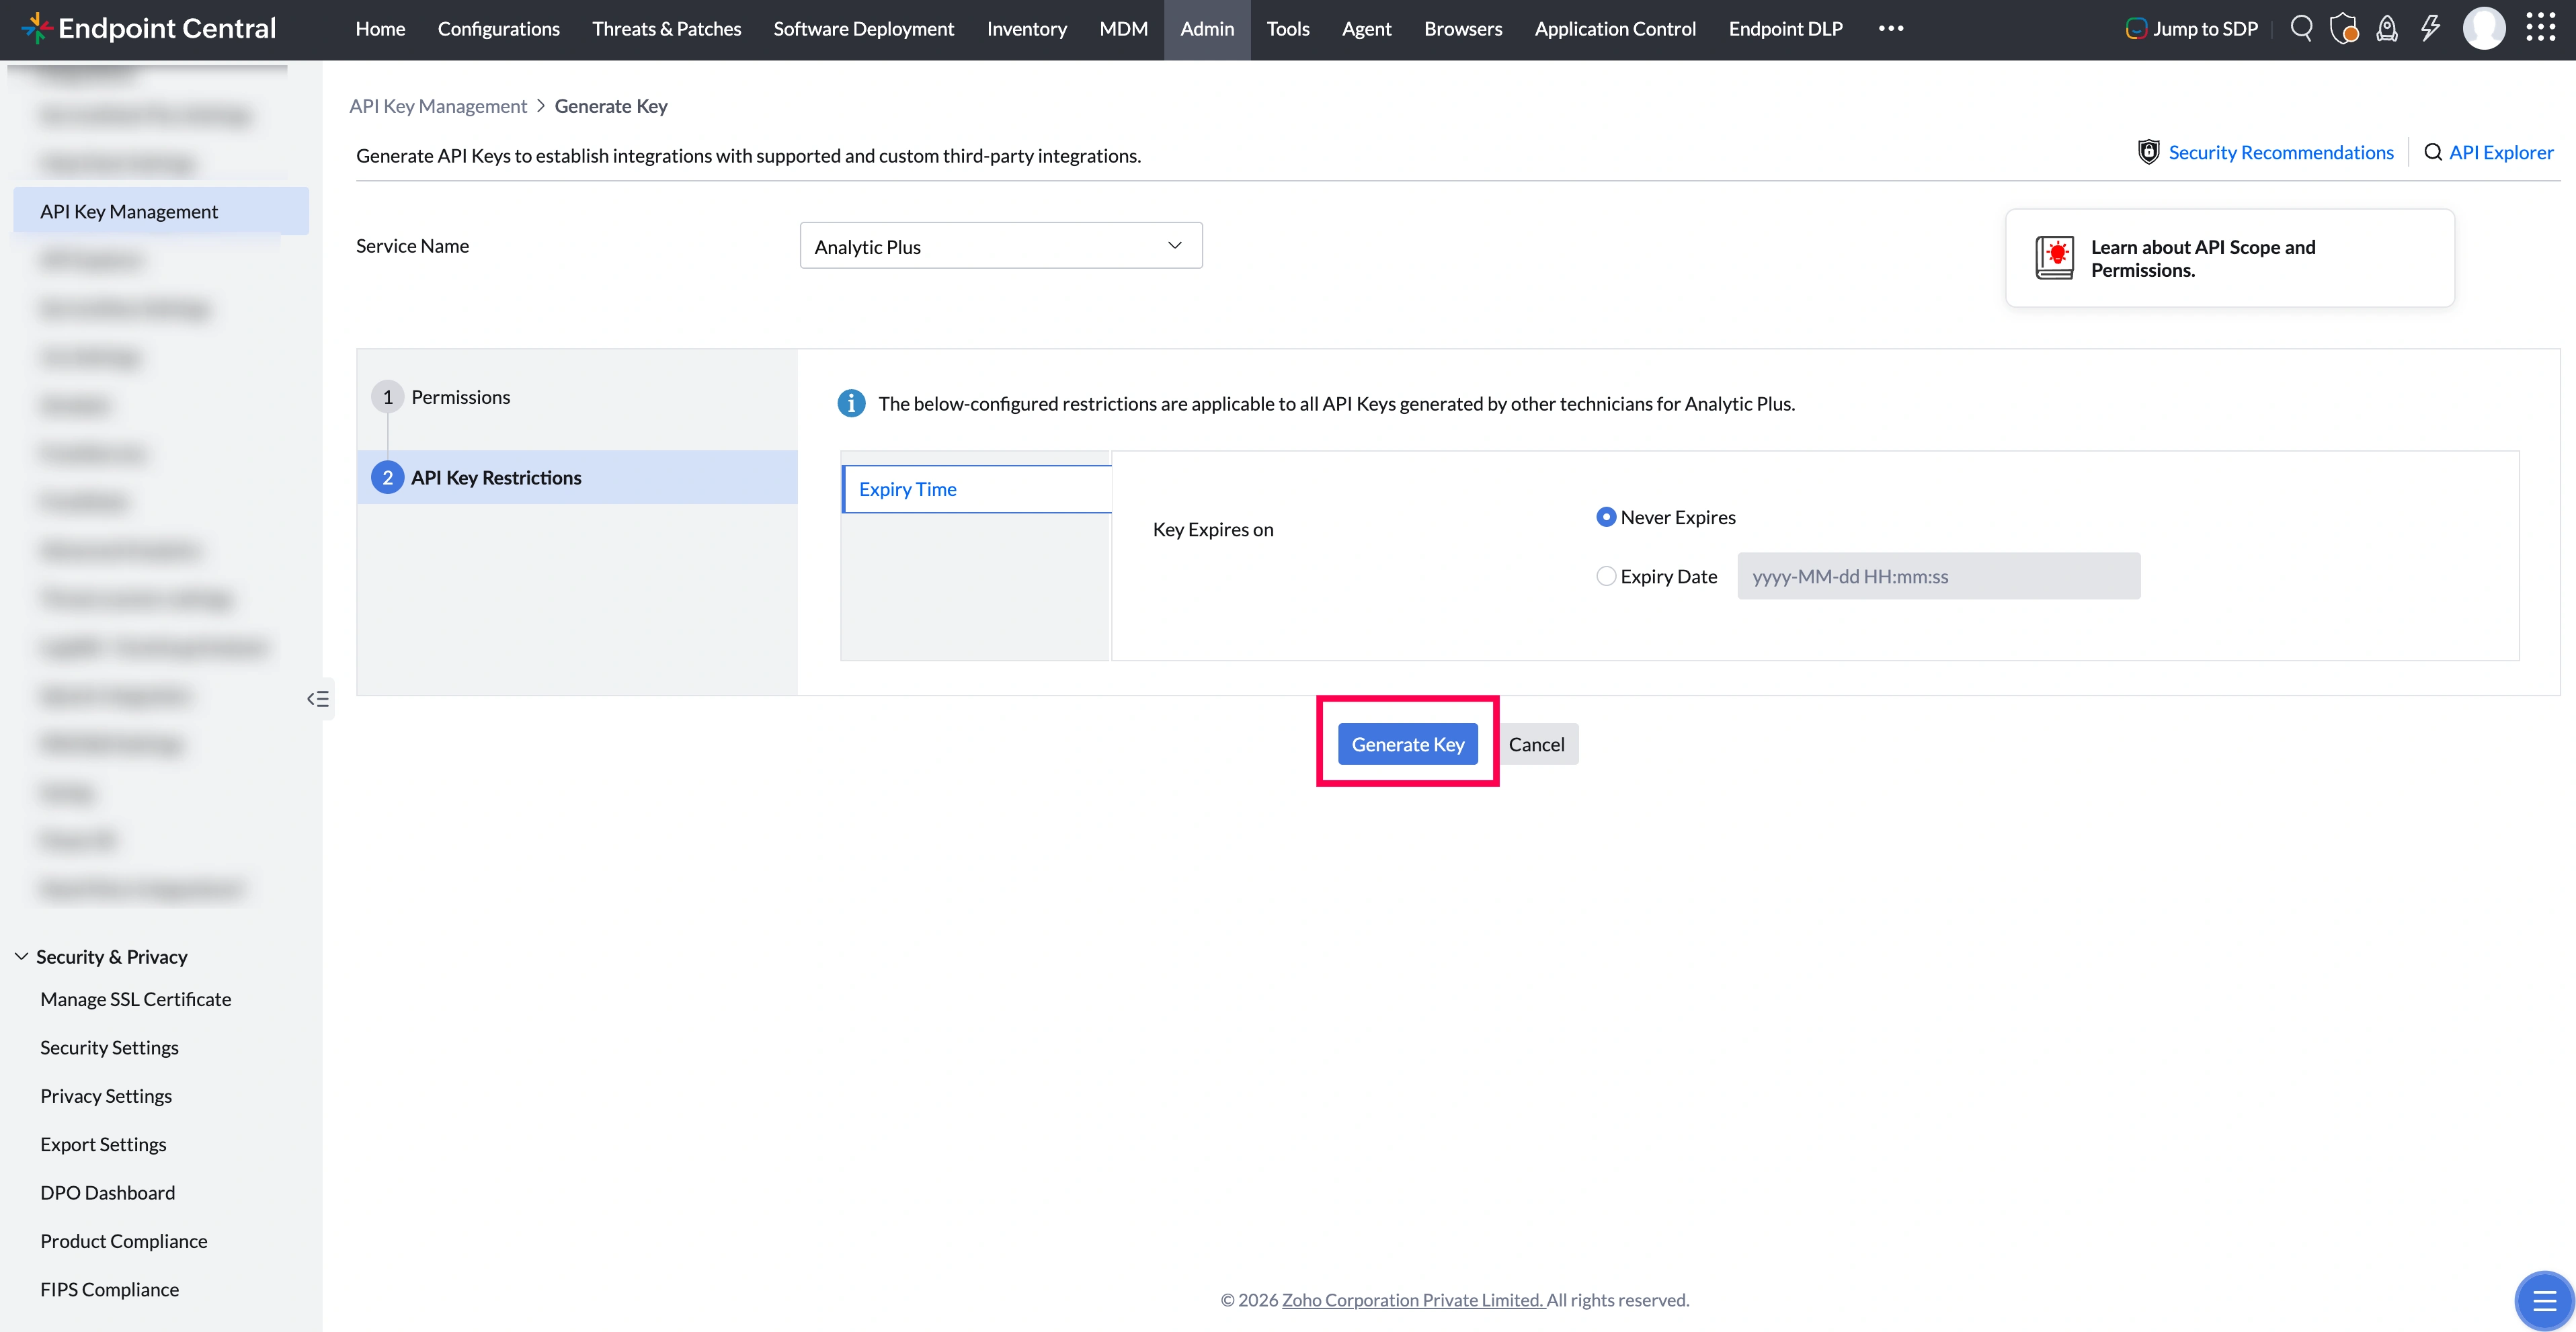This screenshot has height=1332, width=2576.
Task: Open Privacy Settings in the sidebar
Action: tap(106, 1096)
